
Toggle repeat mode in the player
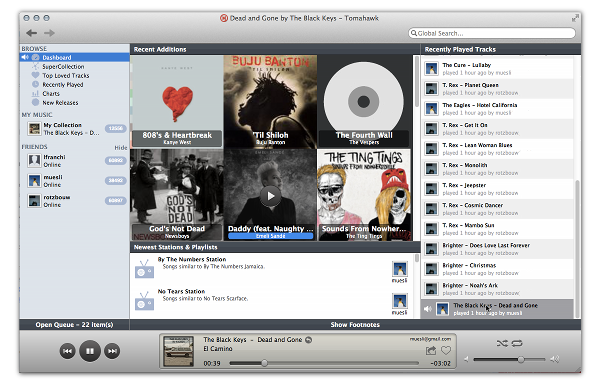coord(517,343)
